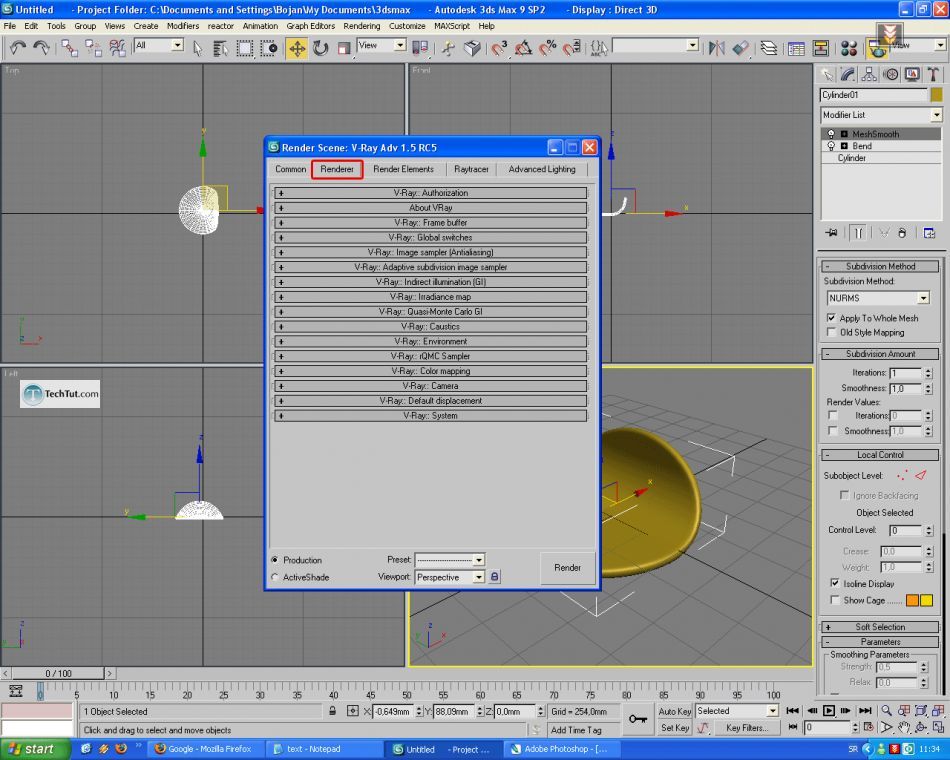The image size is (950, 760).
Task: Open Subdivision Method NURMS dropdown
Action: pyautogui.click(x=923, y=298)
